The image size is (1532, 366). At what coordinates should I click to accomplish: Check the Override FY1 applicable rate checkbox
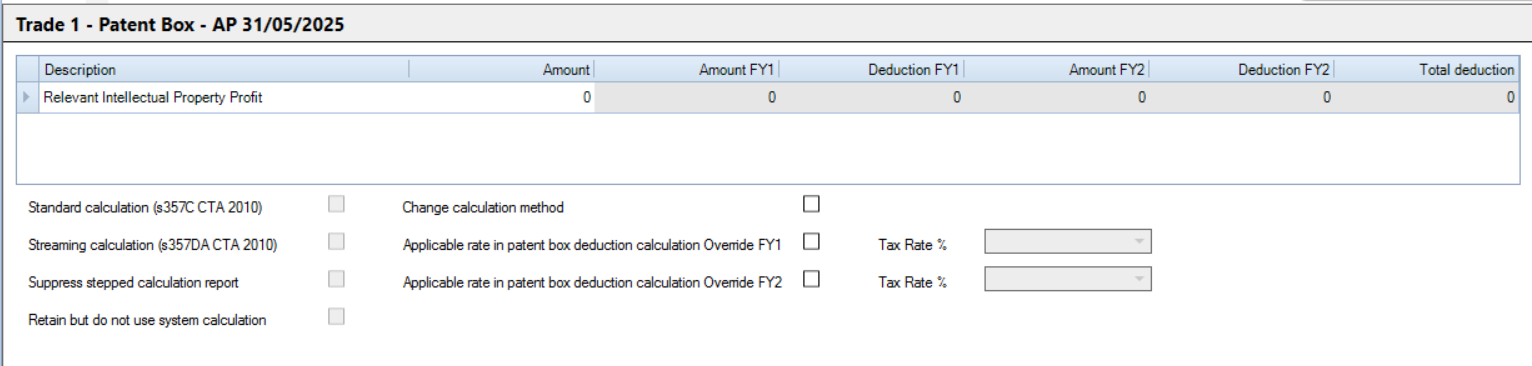click(811, 241)
